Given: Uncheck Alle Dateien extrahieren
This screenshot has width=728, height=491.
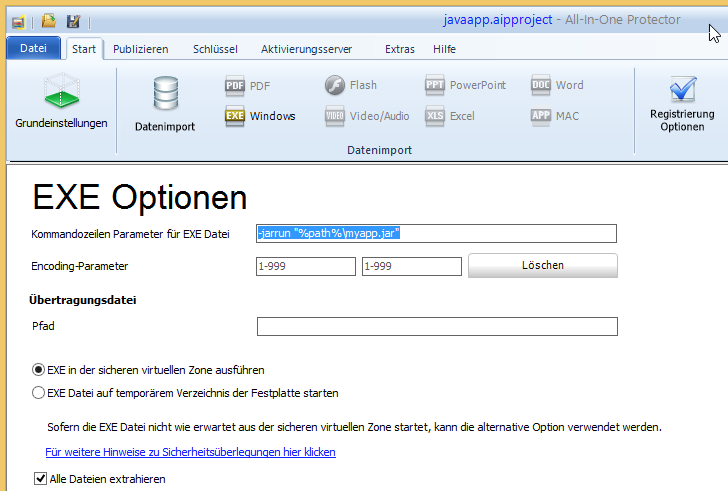Looking at the screenshot, I should click(40, 479).
